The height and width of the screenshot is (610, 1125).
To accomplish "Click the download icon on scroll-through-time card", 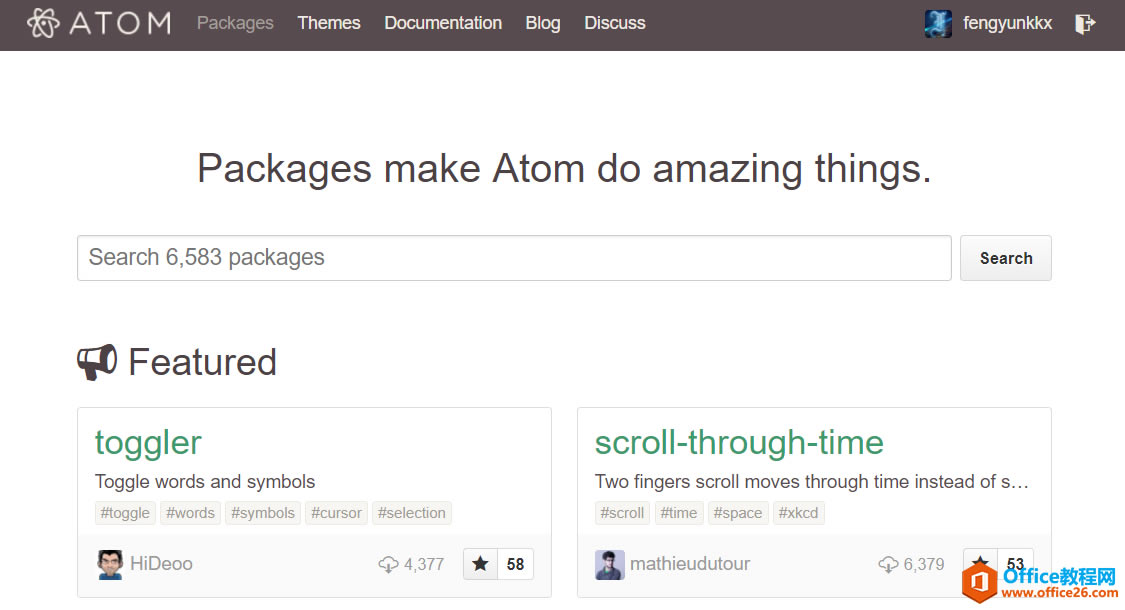I will (888, 564).
